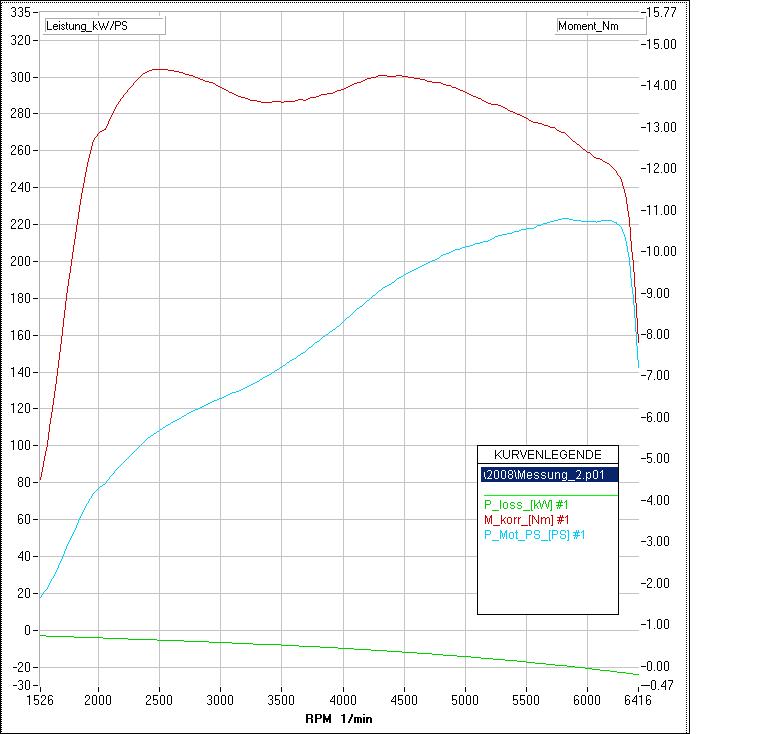
Task: Select the M_korr_[Nm] #1 legend entry
Action: click(527, 520)
